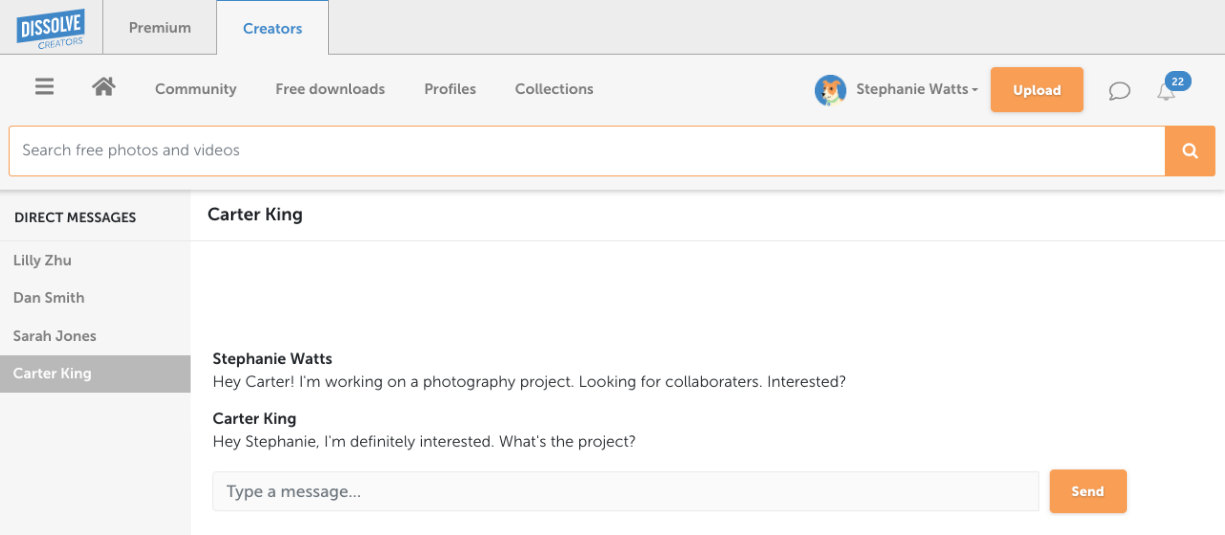Image resolution: width=1225 pixels, height=535 pixels.
Task: Open the chat messages bubble icon
Action: point(1119,91)
